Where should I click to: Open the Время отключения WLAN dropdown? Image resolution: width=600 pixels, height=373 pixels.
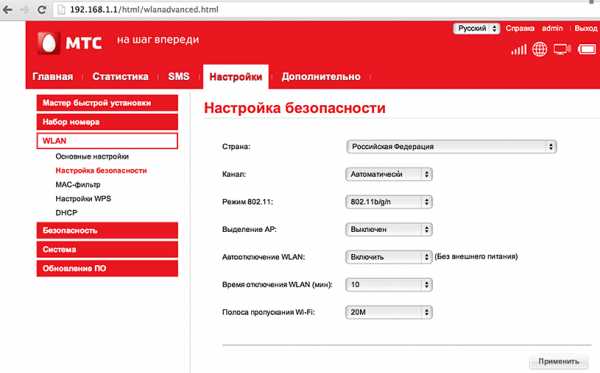pyautogui.click(x=389, y=284)
